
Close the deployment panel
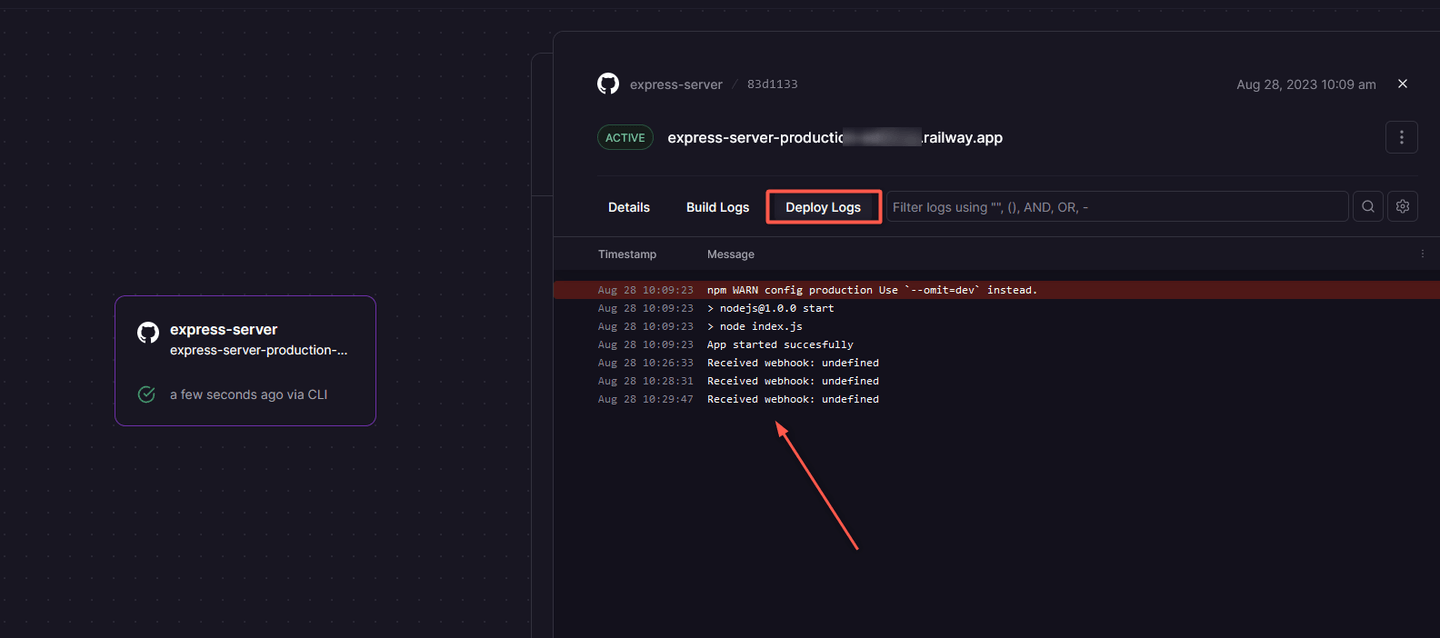pyautogui.click(x=1402, y=84)
